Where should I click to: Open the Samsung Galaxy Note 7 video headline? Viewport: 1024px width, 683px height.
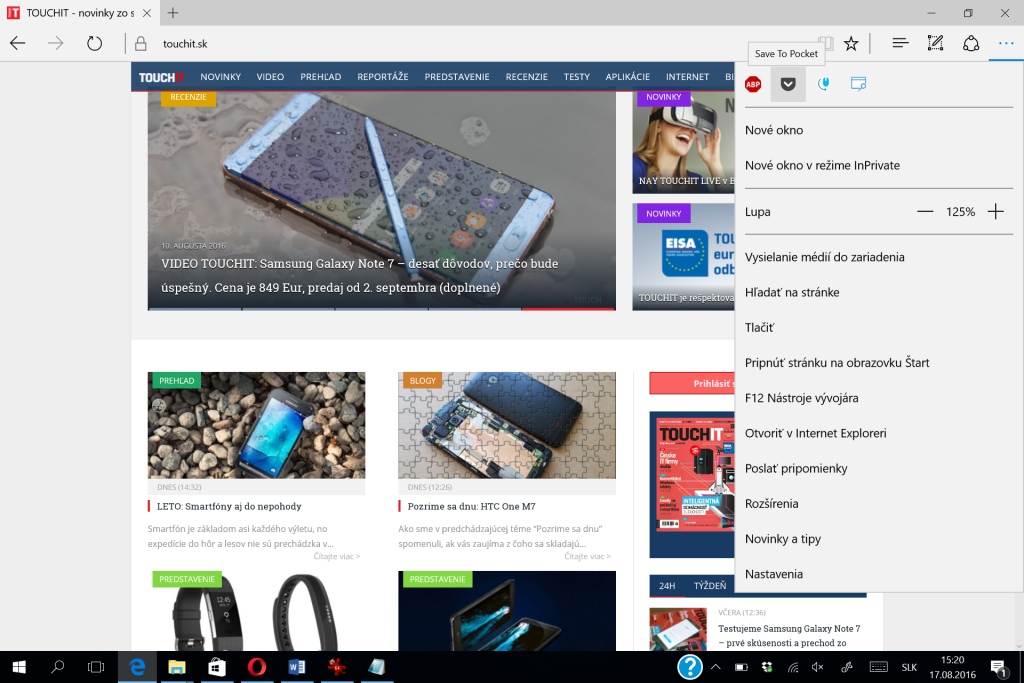[x=360, y=276]
